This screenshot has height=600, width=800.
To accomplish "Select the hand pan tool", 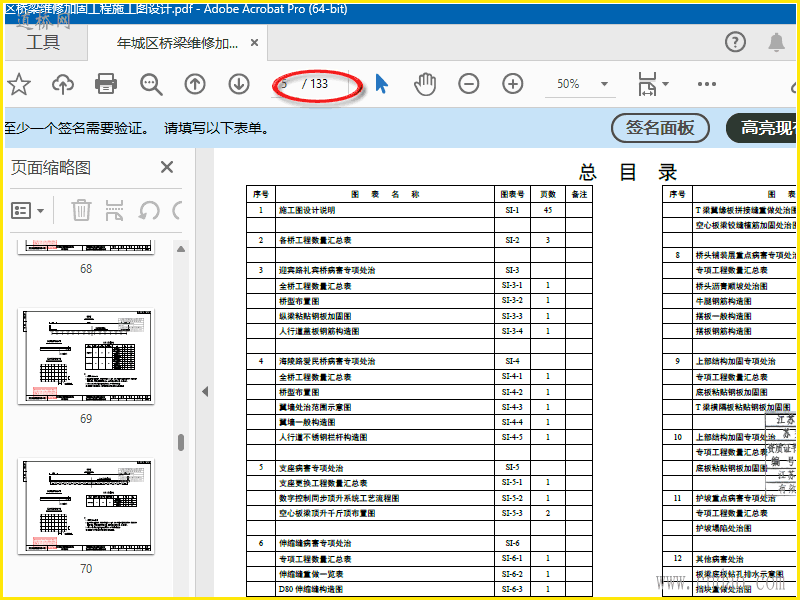I will [x=424, y=84].
